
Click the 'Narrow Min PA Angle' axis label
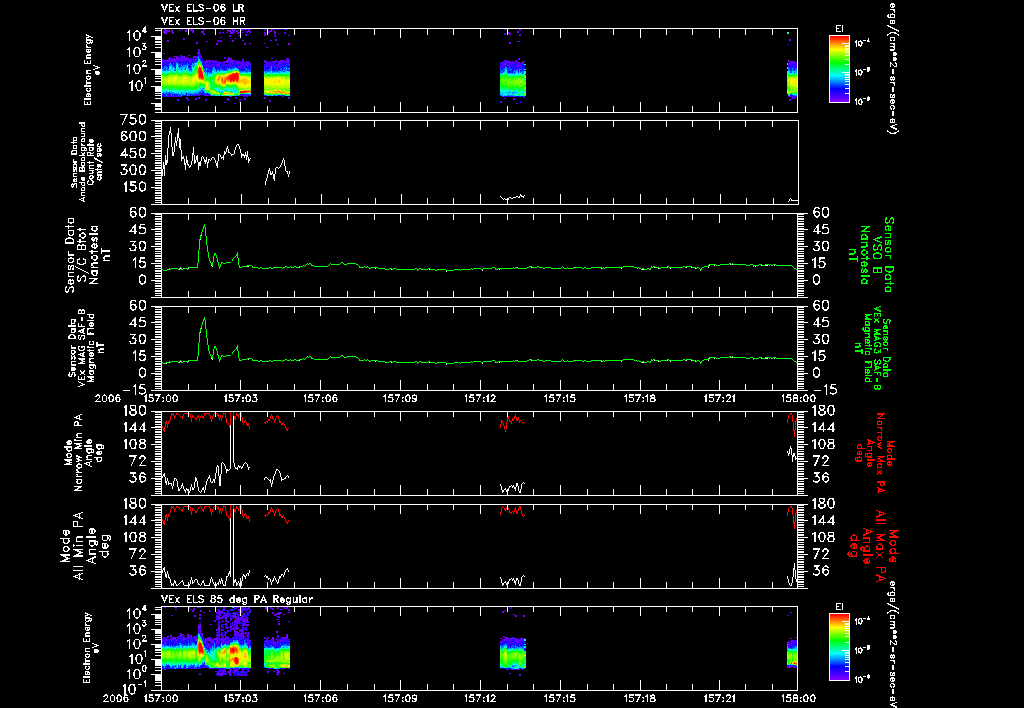click(x=84, y=451)
